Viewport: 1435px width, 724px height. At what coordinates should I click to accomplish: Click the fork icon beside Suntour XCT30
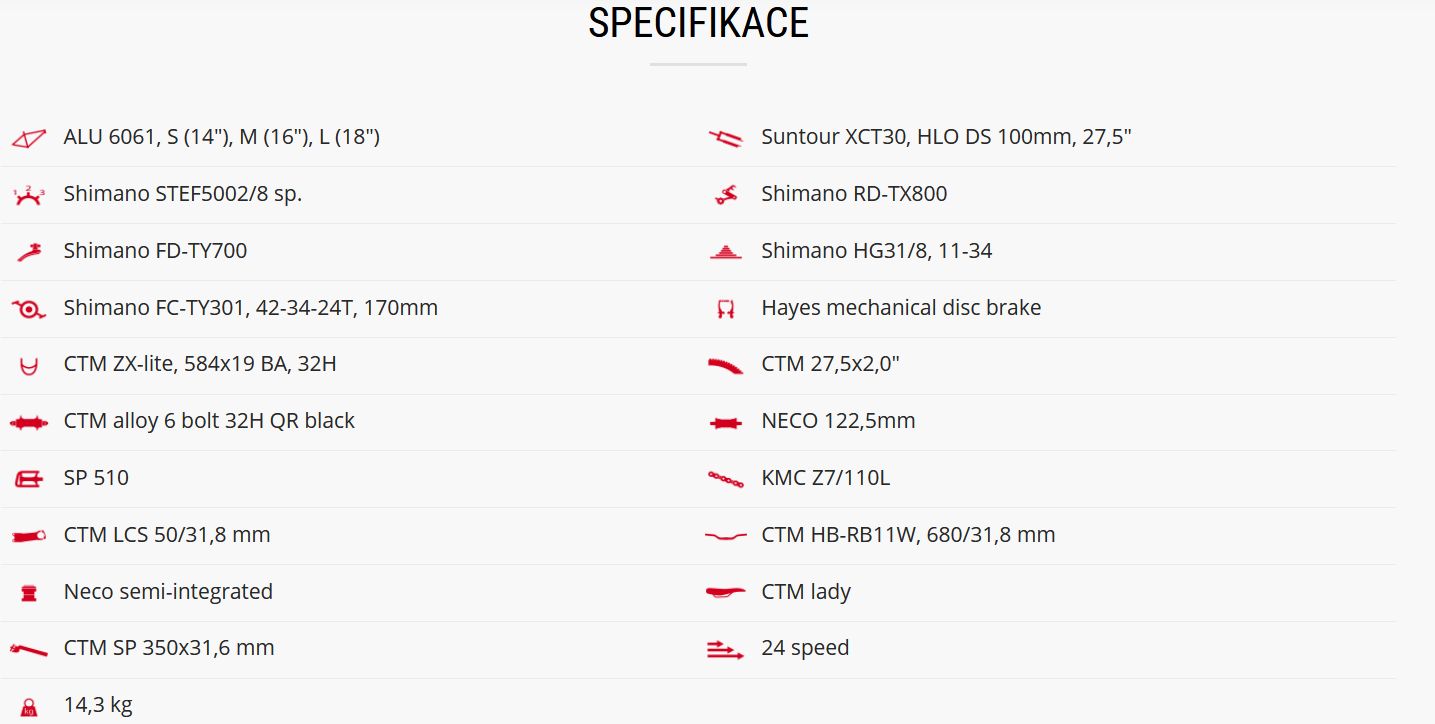(726, 138)
